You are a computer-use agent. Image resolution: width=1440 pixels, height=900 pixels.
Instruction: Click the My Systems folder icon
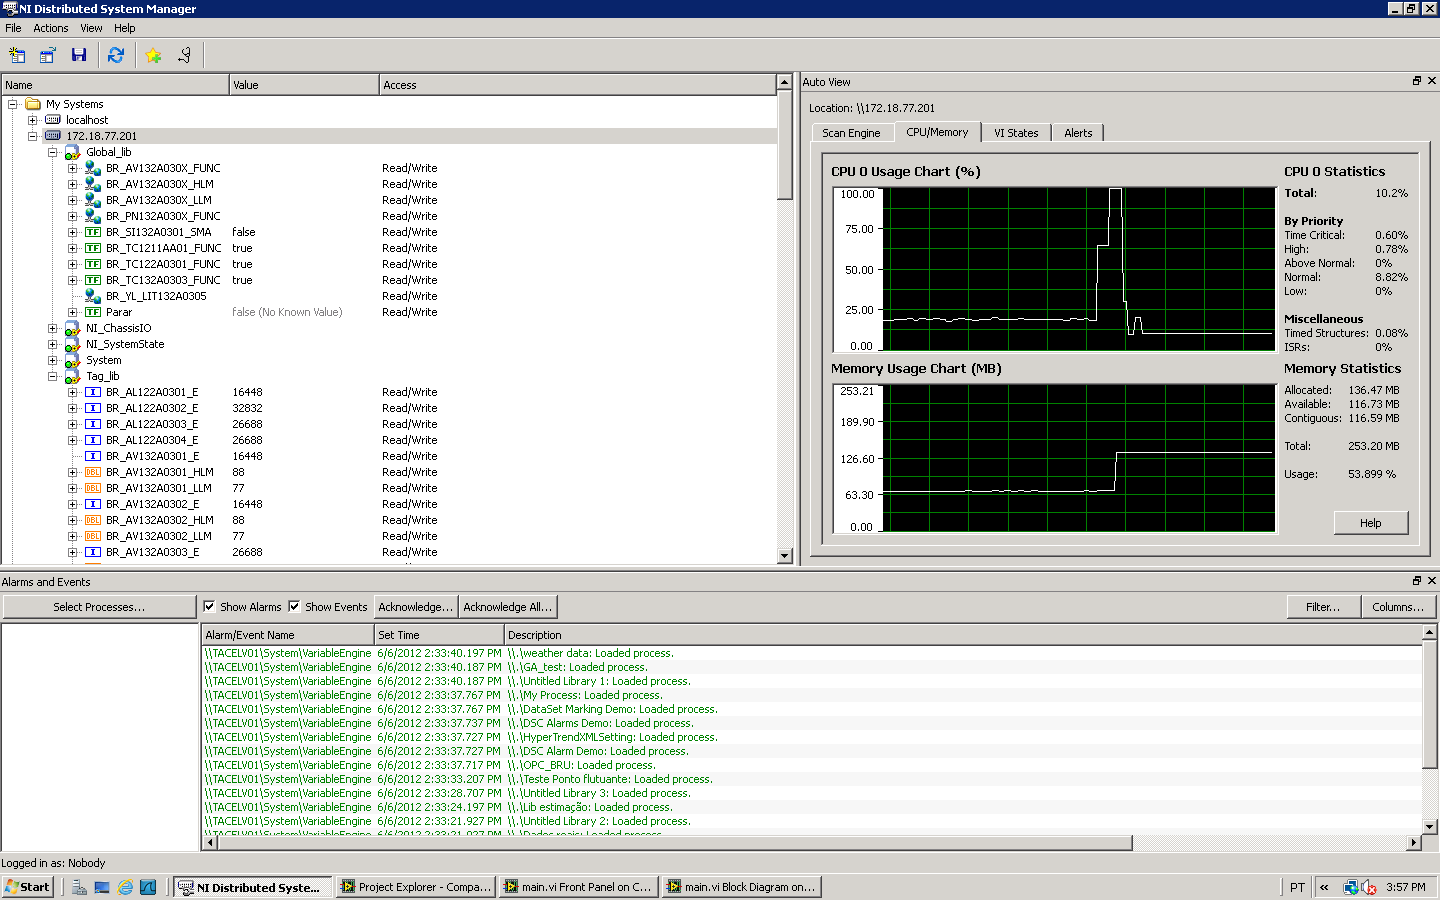pos(33,104)
